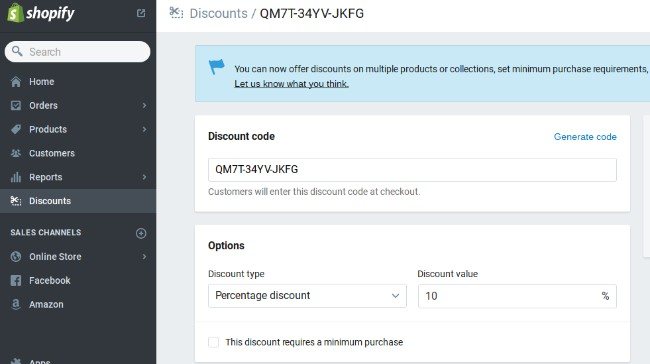Click the Reports bar chart icon

(x=16, y=177)
